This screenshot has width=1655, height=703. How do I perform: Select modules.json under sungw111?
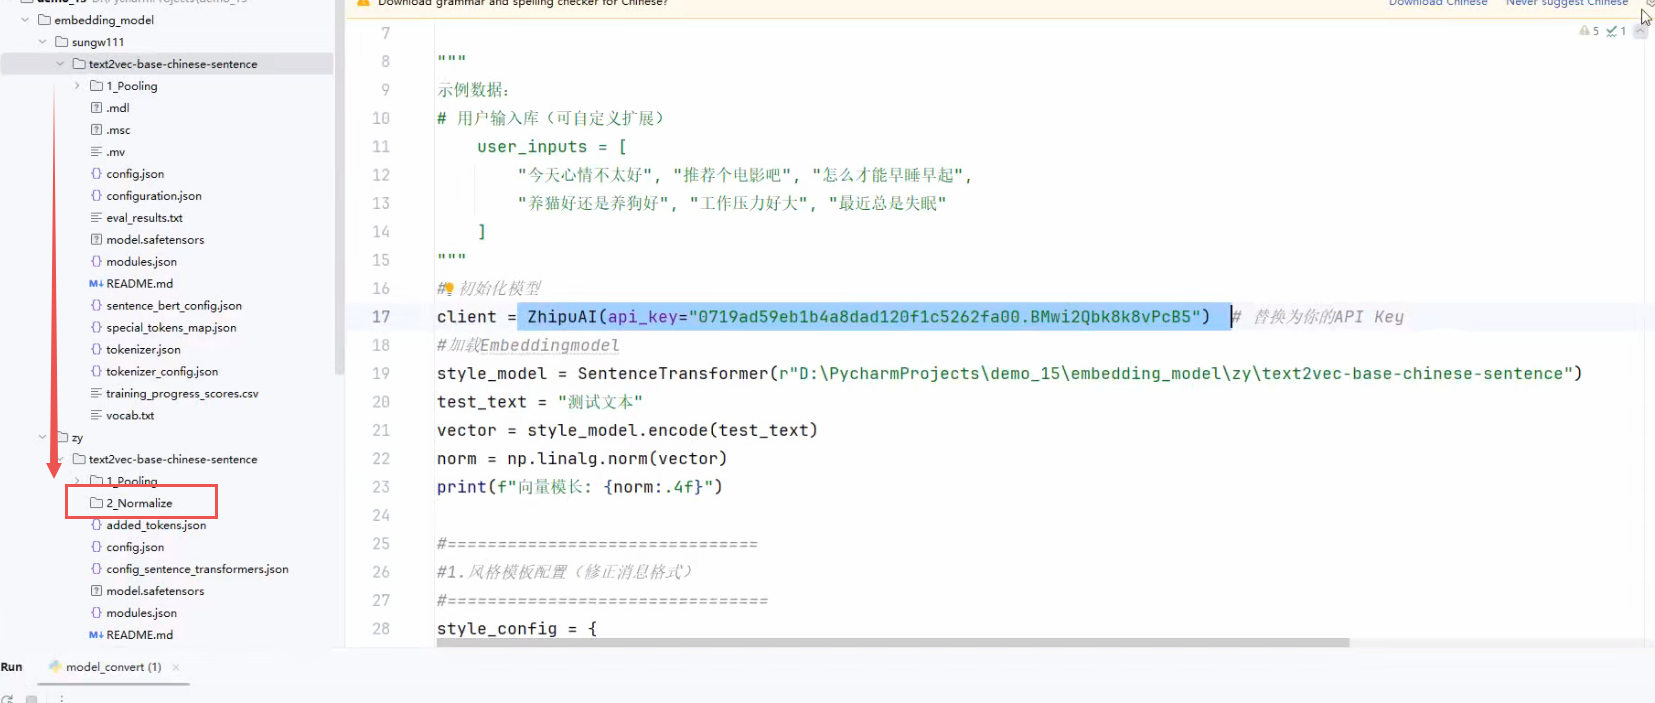[x=142, y=262]
